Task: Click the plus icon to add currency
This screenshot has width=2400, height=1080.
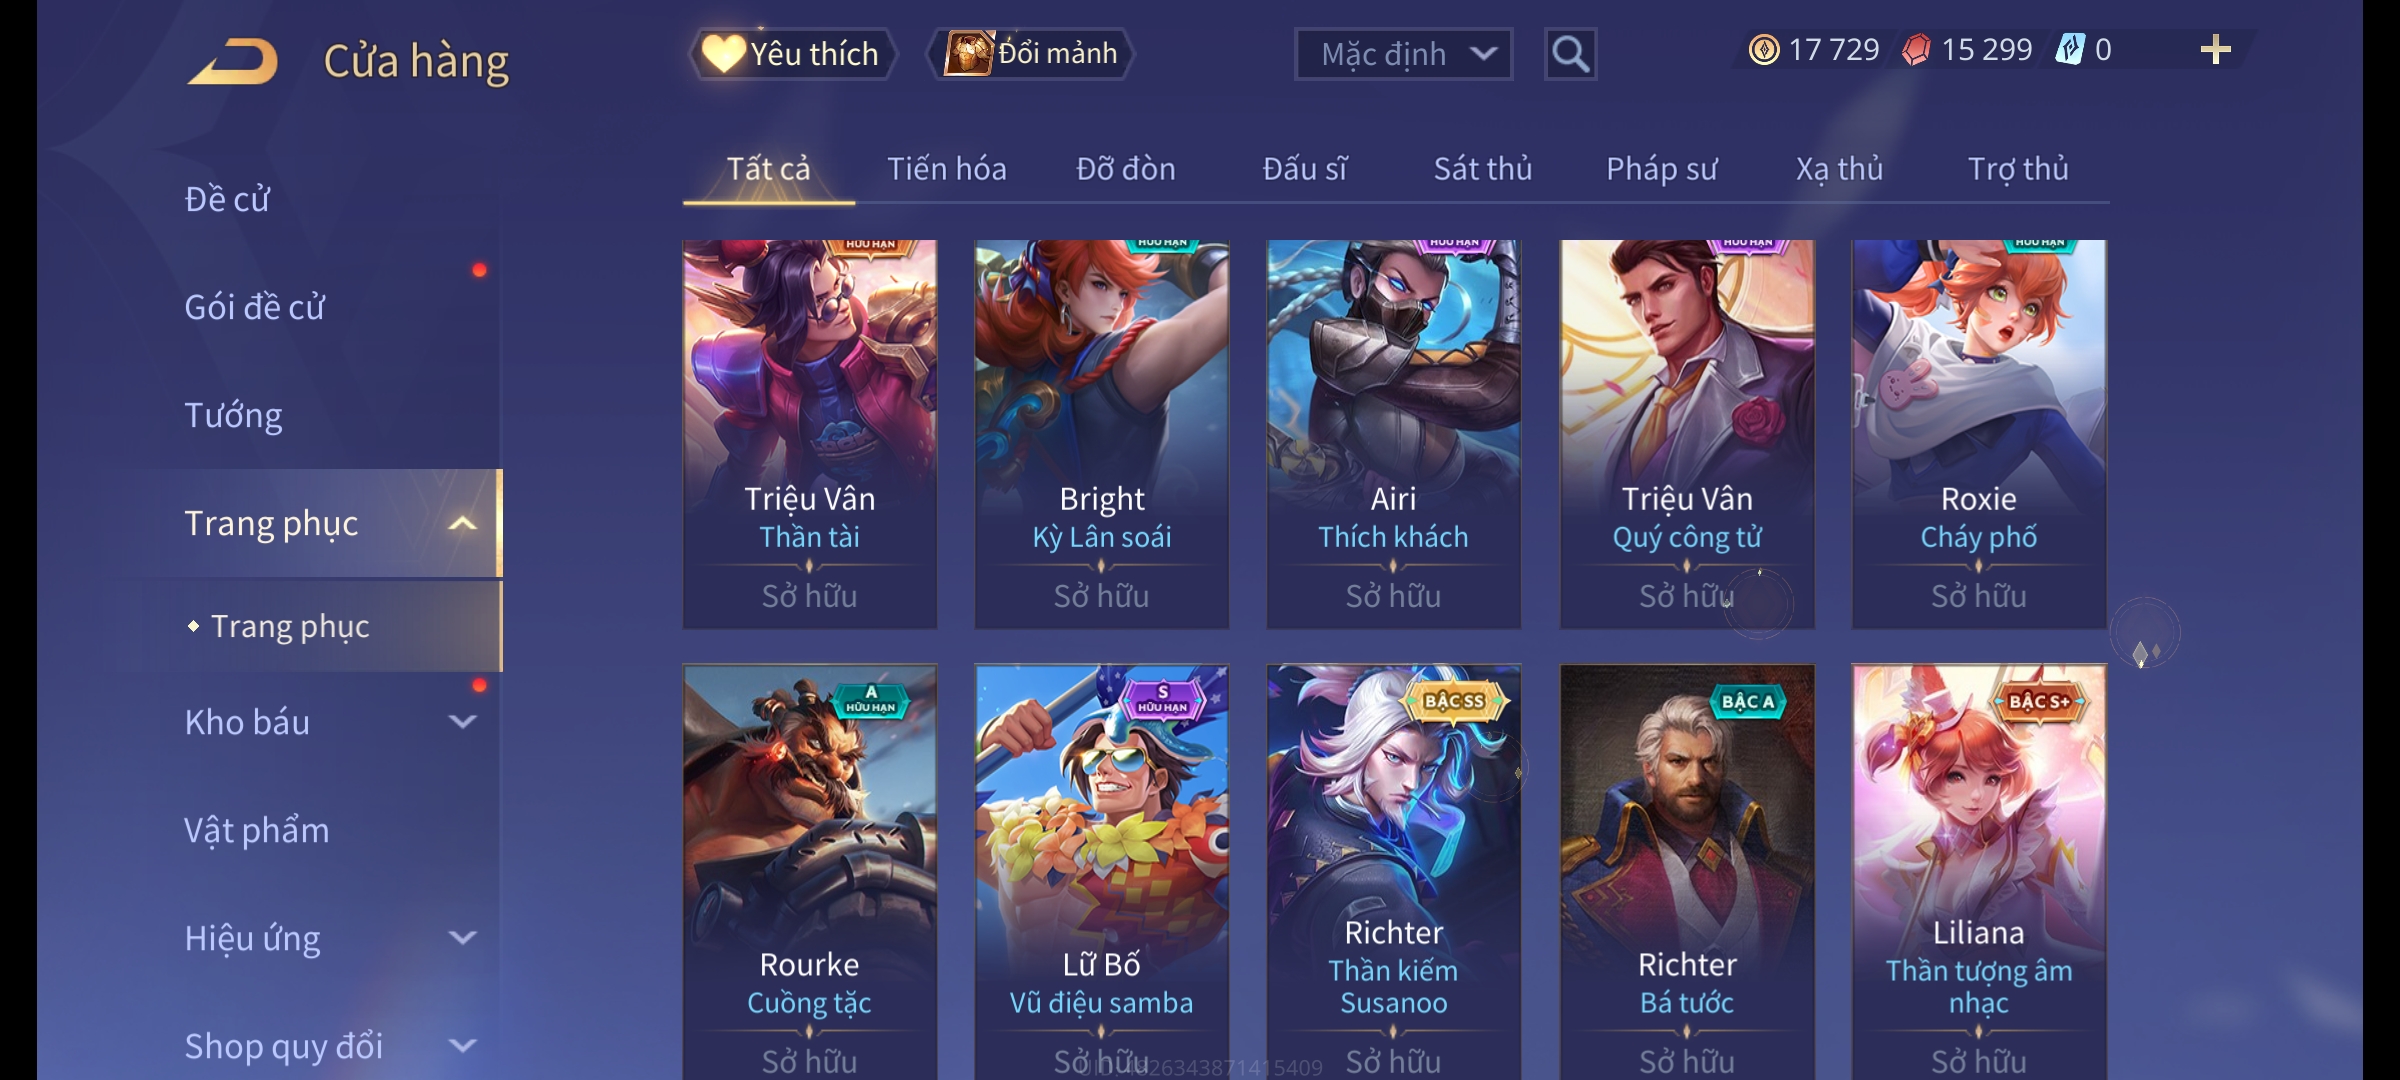Action: [x=2216, y=50]
